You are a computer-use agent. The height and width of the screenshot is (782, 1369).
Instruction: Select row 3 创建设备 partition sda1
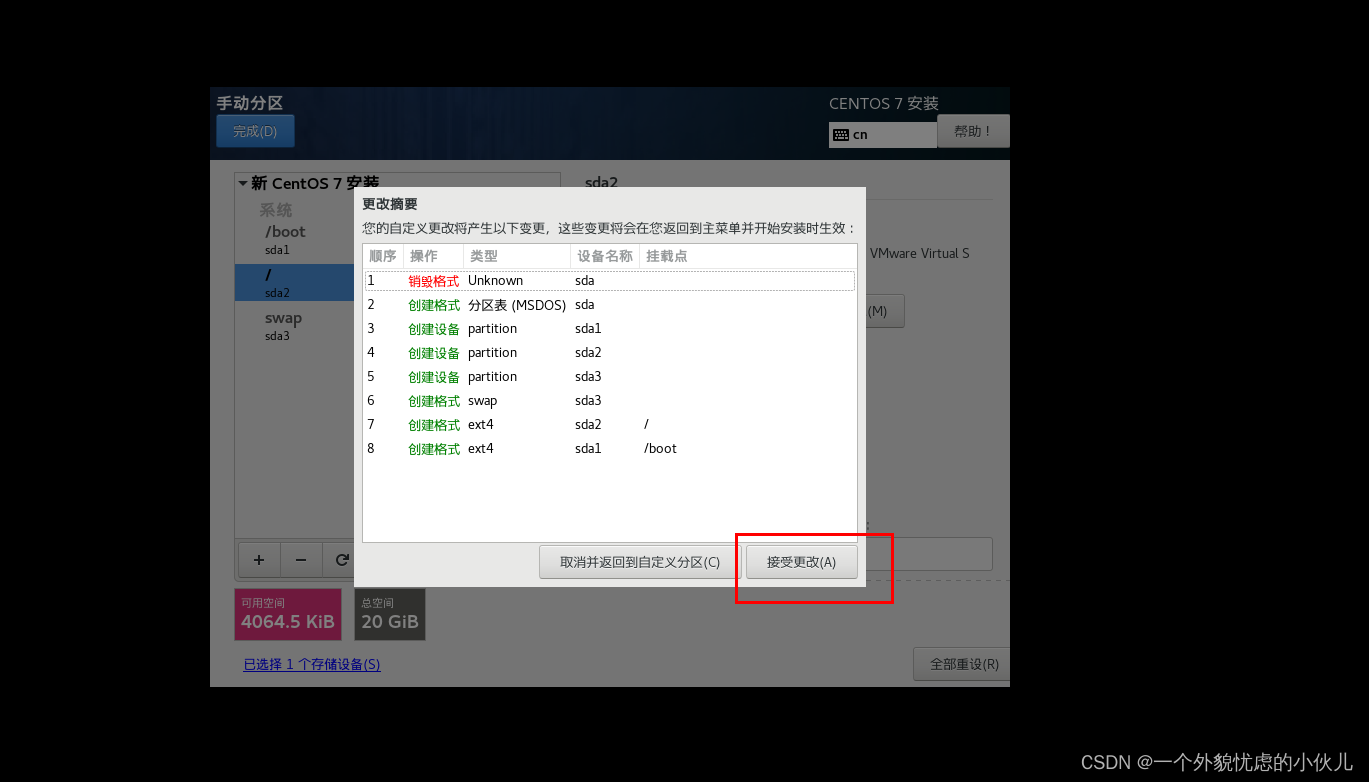609,329
